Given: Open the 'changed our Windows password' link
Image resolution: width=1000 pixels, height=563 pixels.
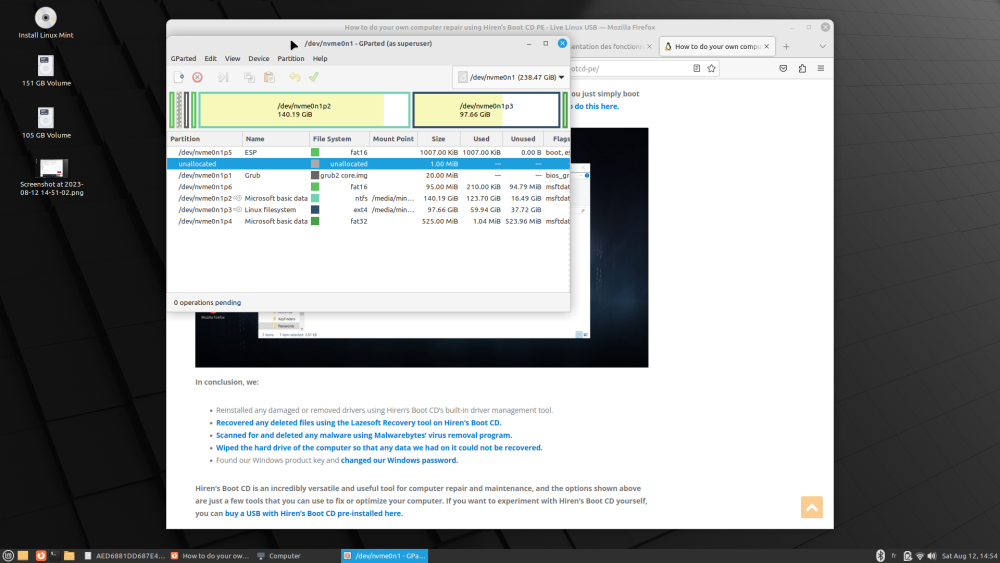Looking at the screenshot, I should click(x=399, y=460).
